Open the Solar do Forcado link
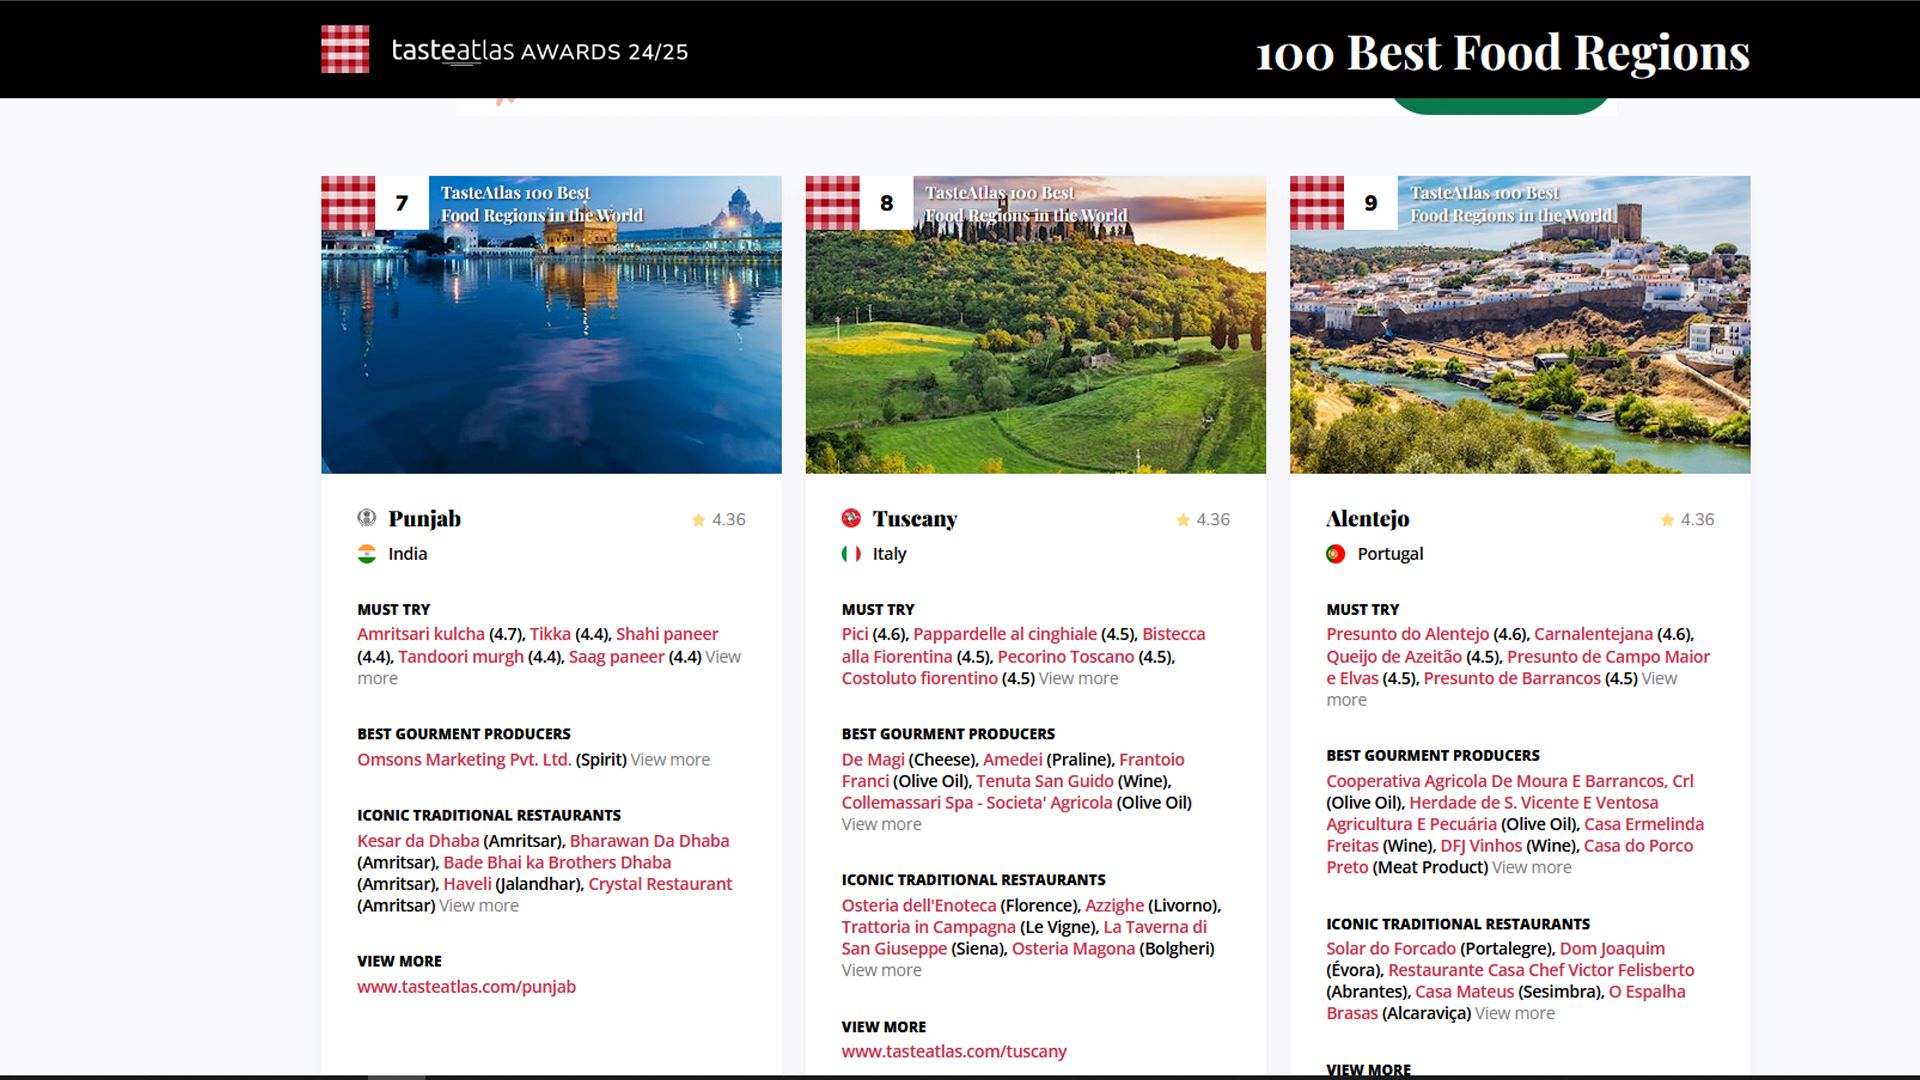The height and width of the screenshot is (1080, 1920). click(x=1390, y=949)
